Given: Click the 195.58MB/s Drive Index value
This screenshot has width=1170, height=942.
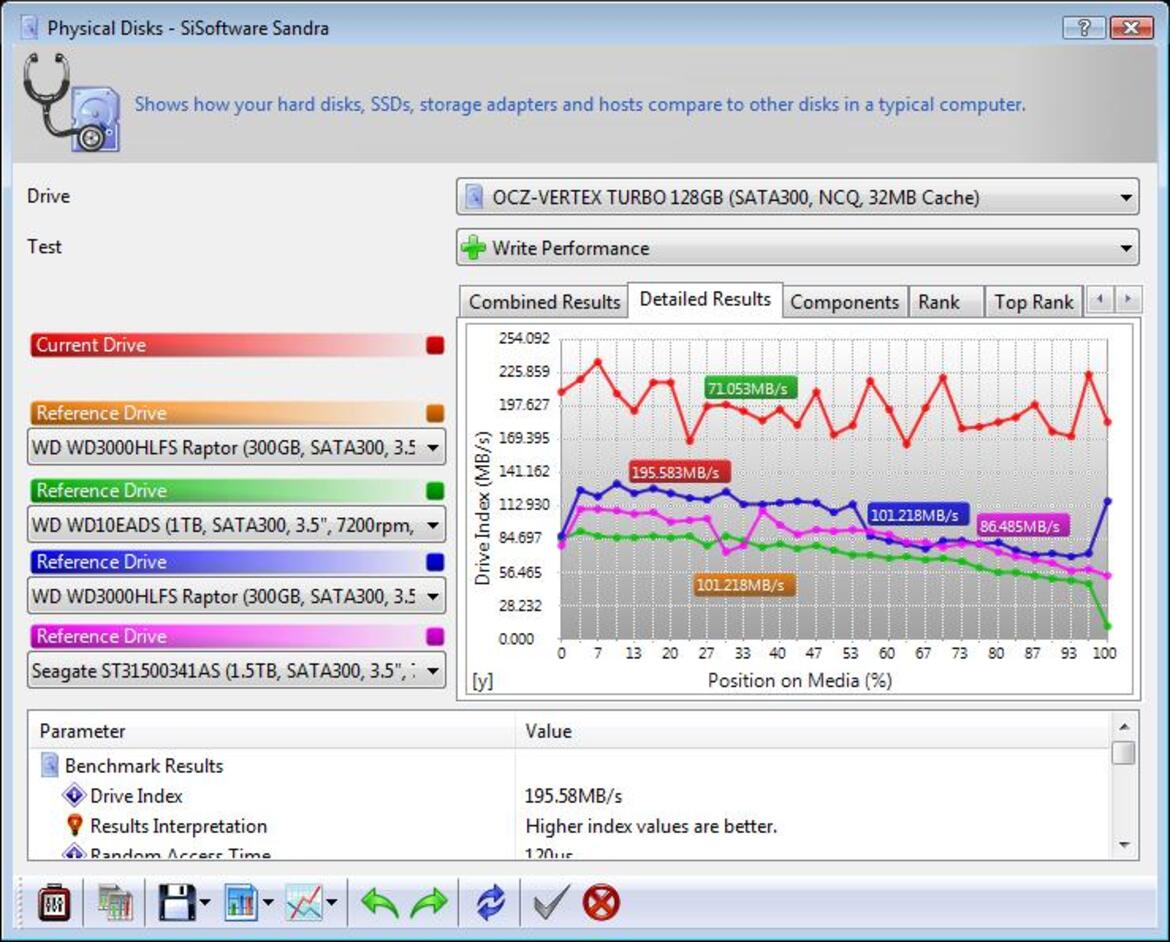Looking at the screenshot, I should [573, 796].
